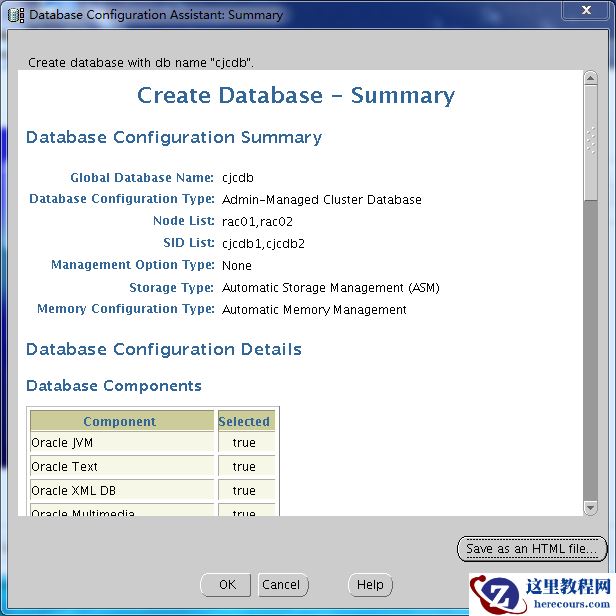Click the scrollbar up arrow
The height and width of the screenshot is (616, 616).
tap(590, 78)
